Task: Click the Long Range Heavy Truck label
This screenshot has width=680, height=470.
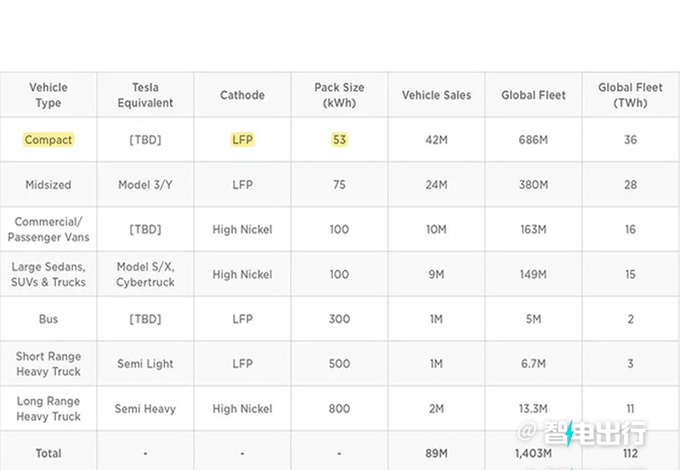Action: pyautogui.click(x=48, y=408)
